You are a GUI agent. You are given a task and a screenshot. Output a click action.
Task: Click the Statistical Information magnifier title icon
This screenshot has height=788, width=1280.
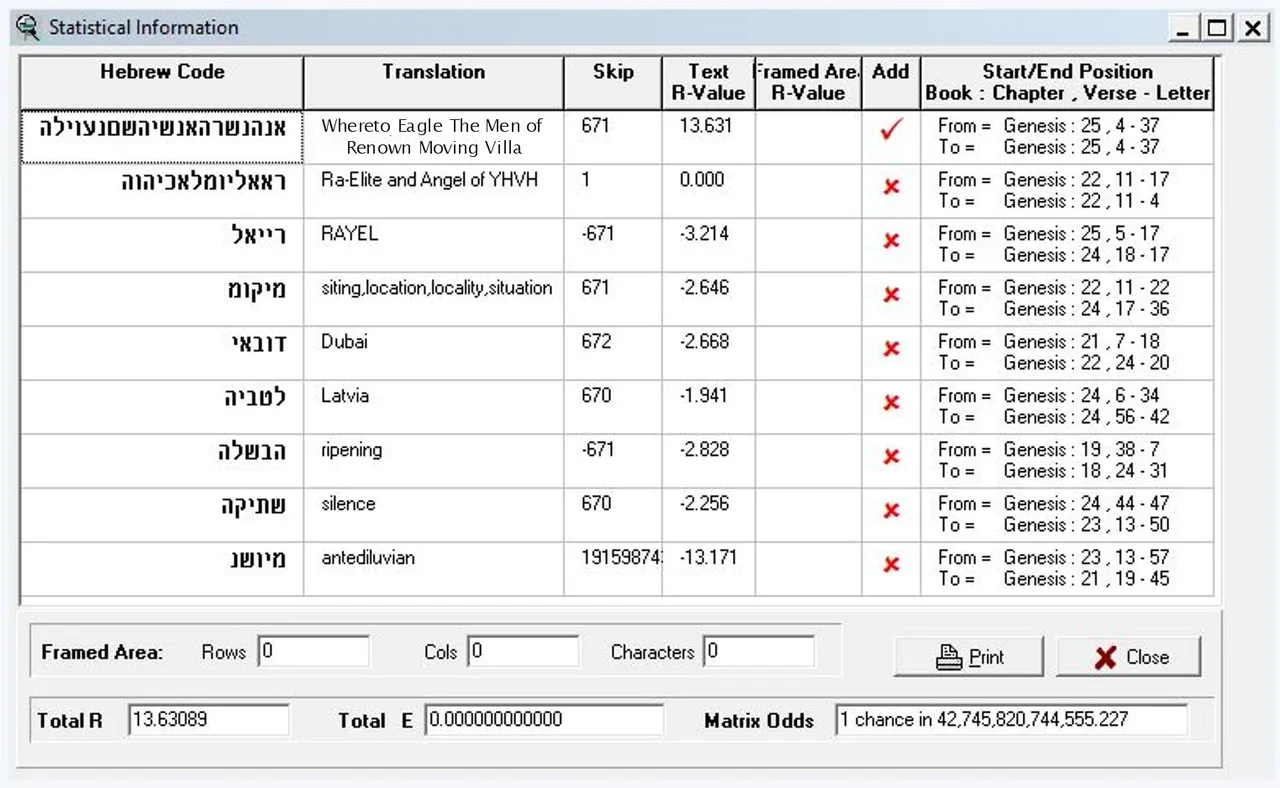[29, 27]
